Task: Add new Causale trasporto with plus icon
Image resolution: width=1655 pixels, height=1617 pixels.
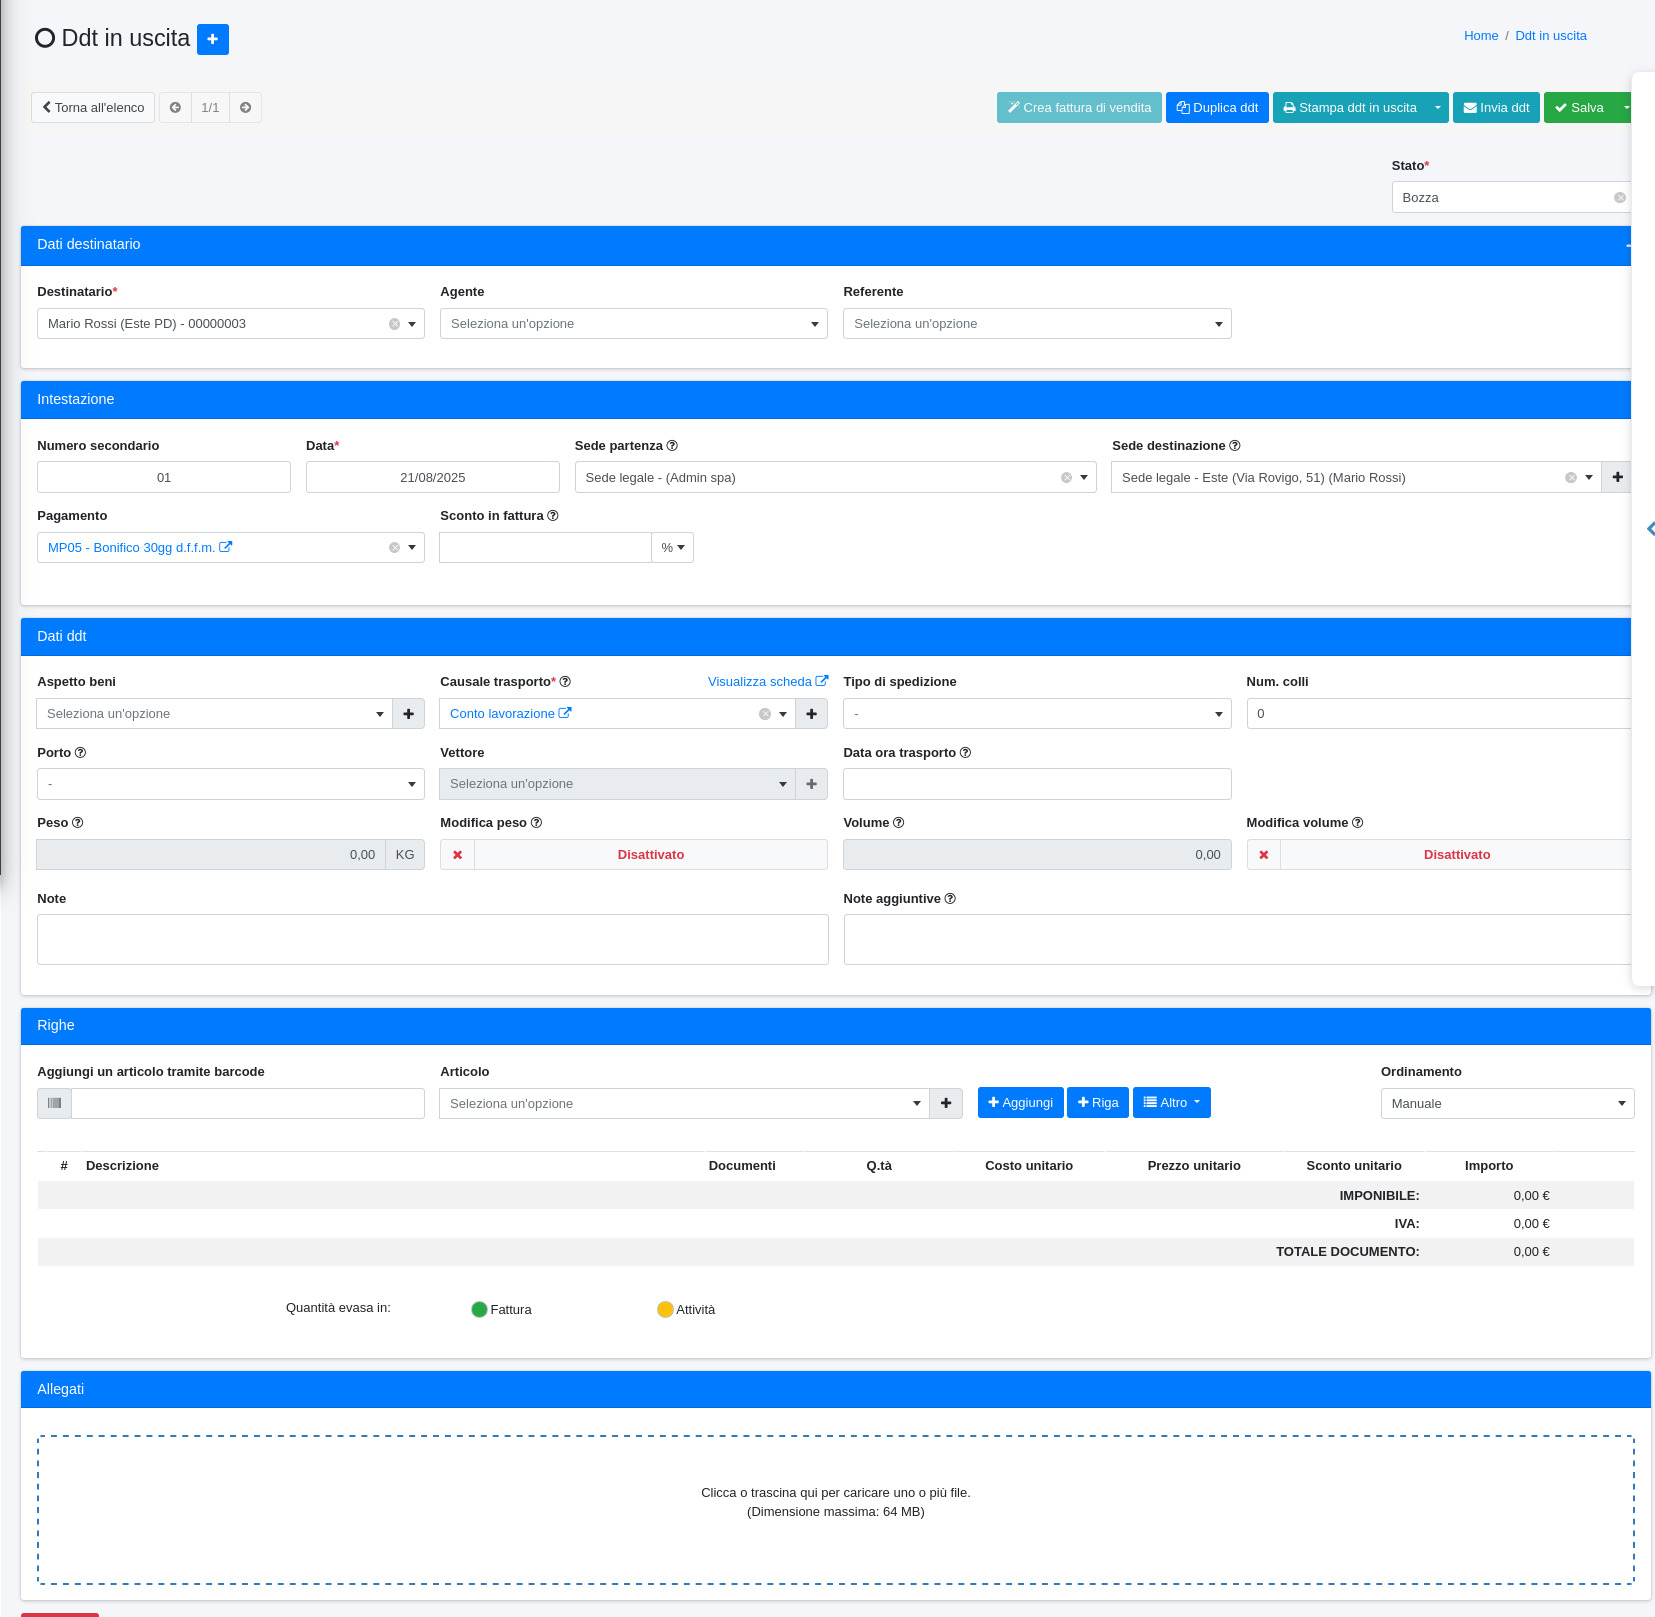Action: coord(811,714)
